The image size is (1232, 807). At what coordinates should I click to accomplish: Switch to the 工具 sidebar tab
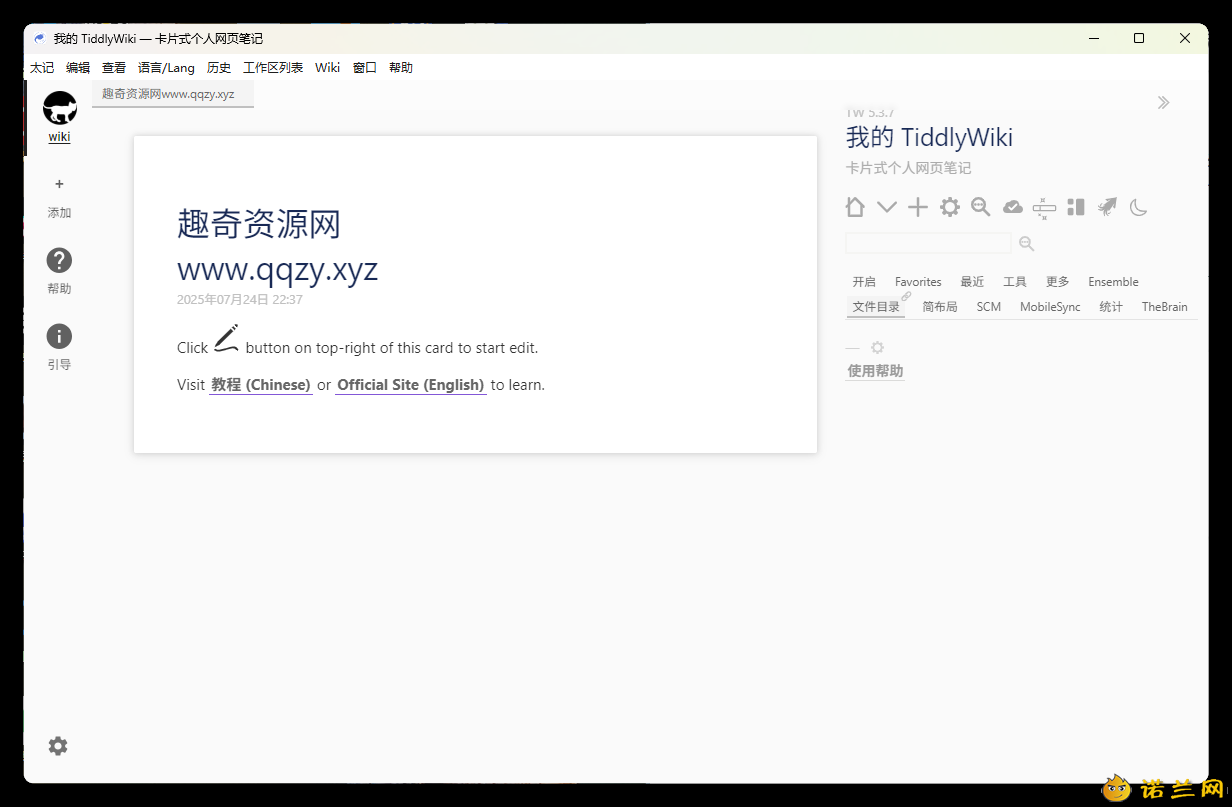point(1015,282)
